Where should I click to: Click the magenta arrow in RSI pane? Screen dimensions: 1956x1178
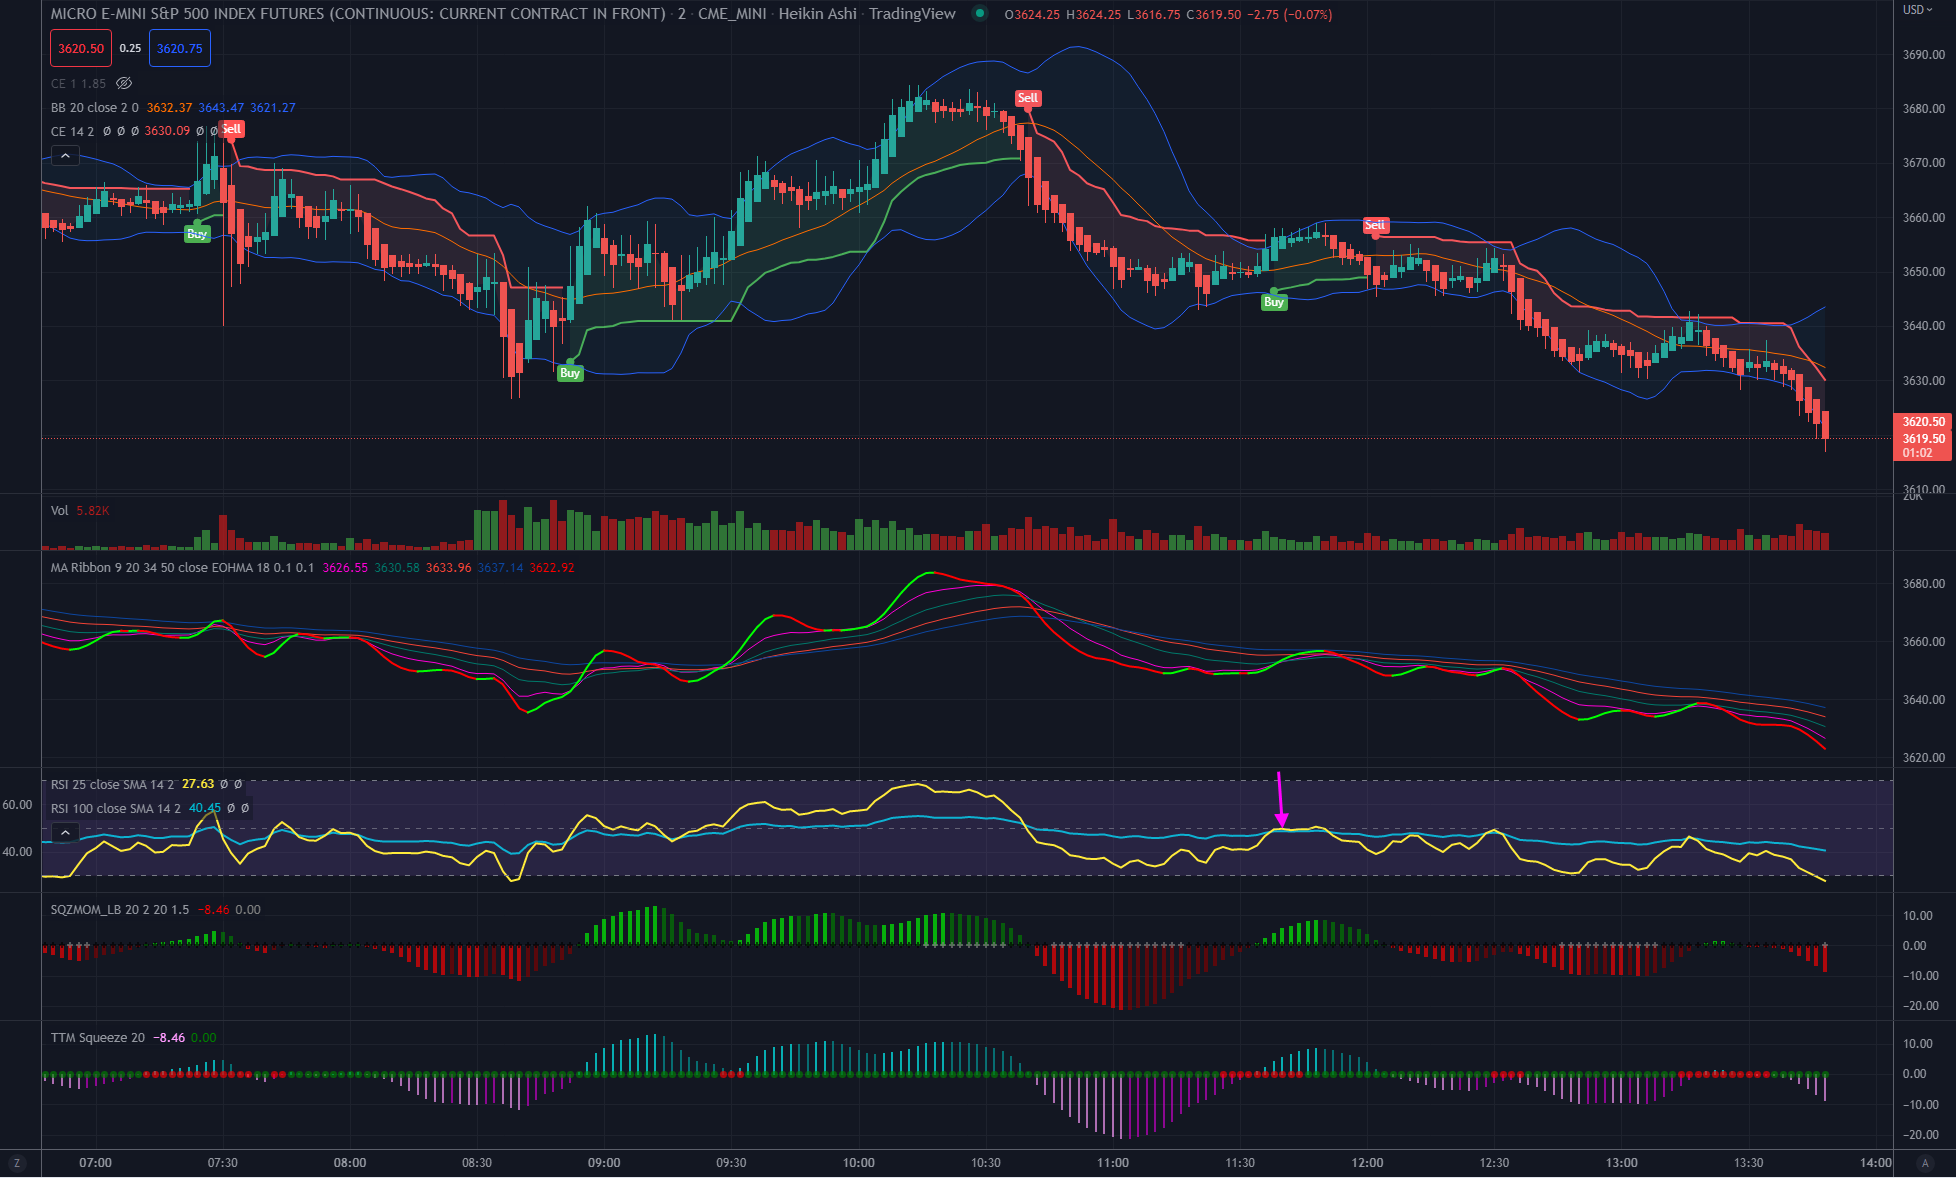tap(1280, 800)
